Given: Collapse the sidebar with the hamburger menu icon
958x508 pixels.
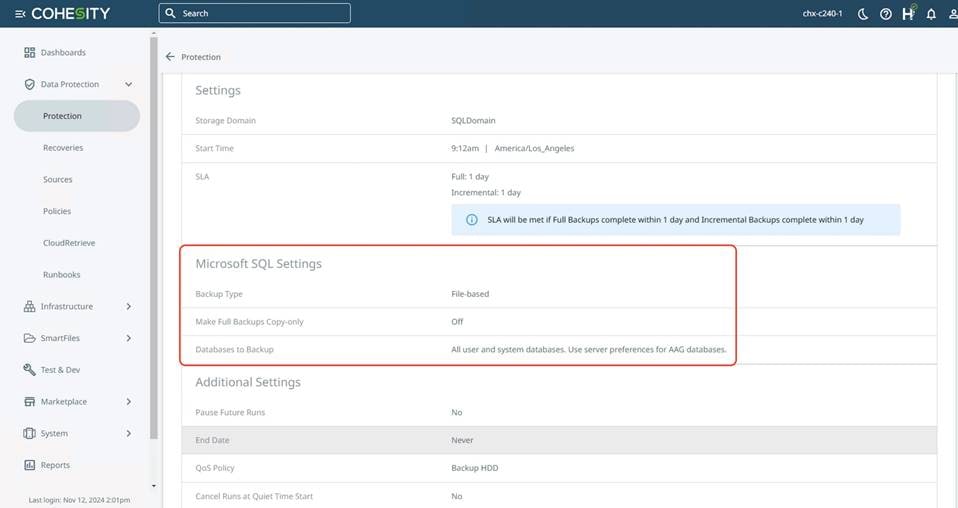Looking at the screenshot, I should tap(20, 13).
